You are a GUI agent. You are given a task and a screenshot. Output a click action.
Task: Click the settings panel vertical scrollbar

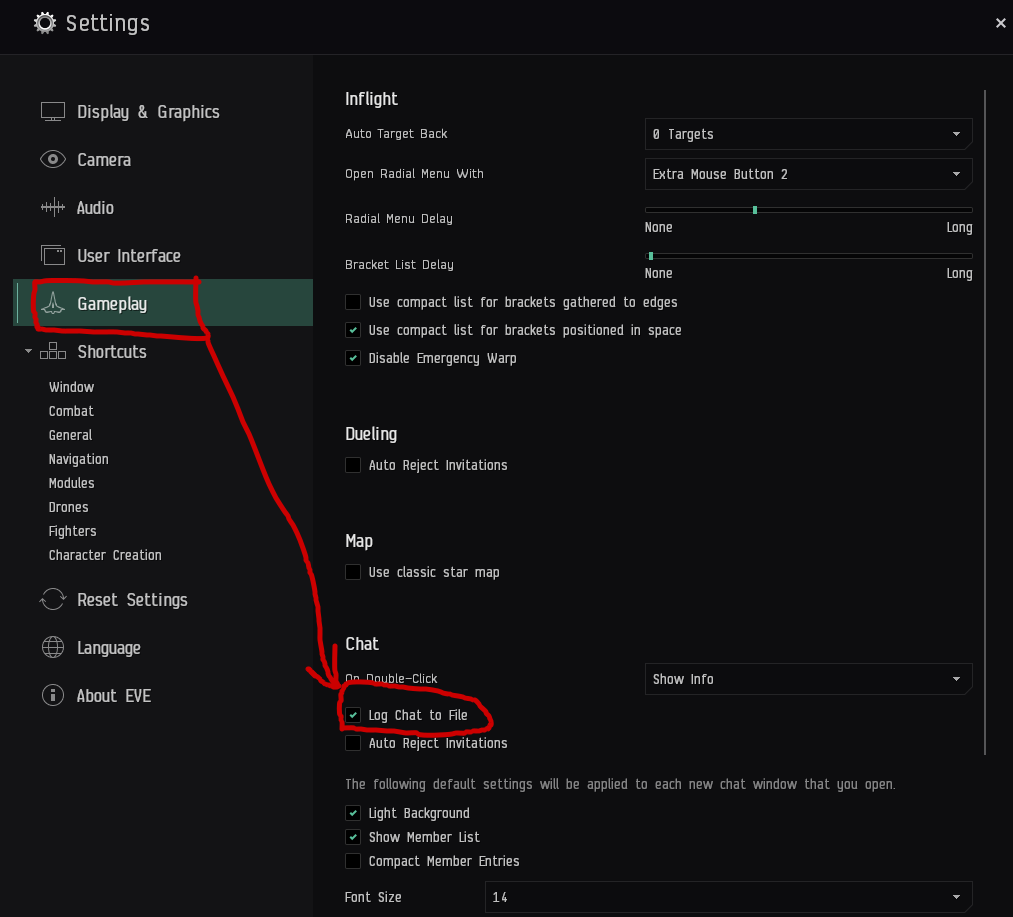coord(985,420)
